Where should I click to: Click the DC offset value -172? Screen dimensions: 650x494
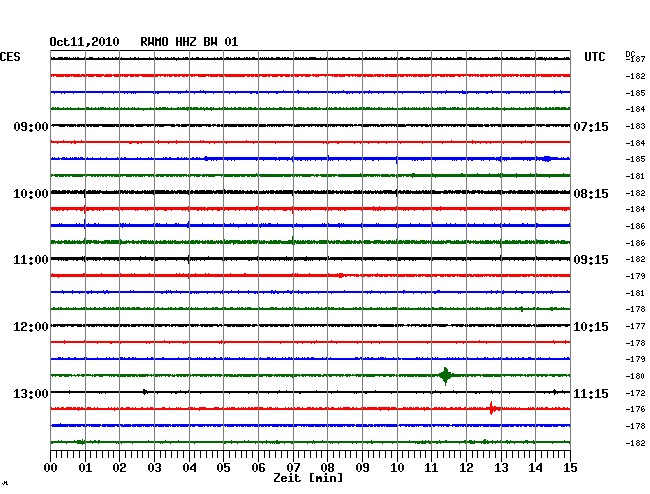635,393
